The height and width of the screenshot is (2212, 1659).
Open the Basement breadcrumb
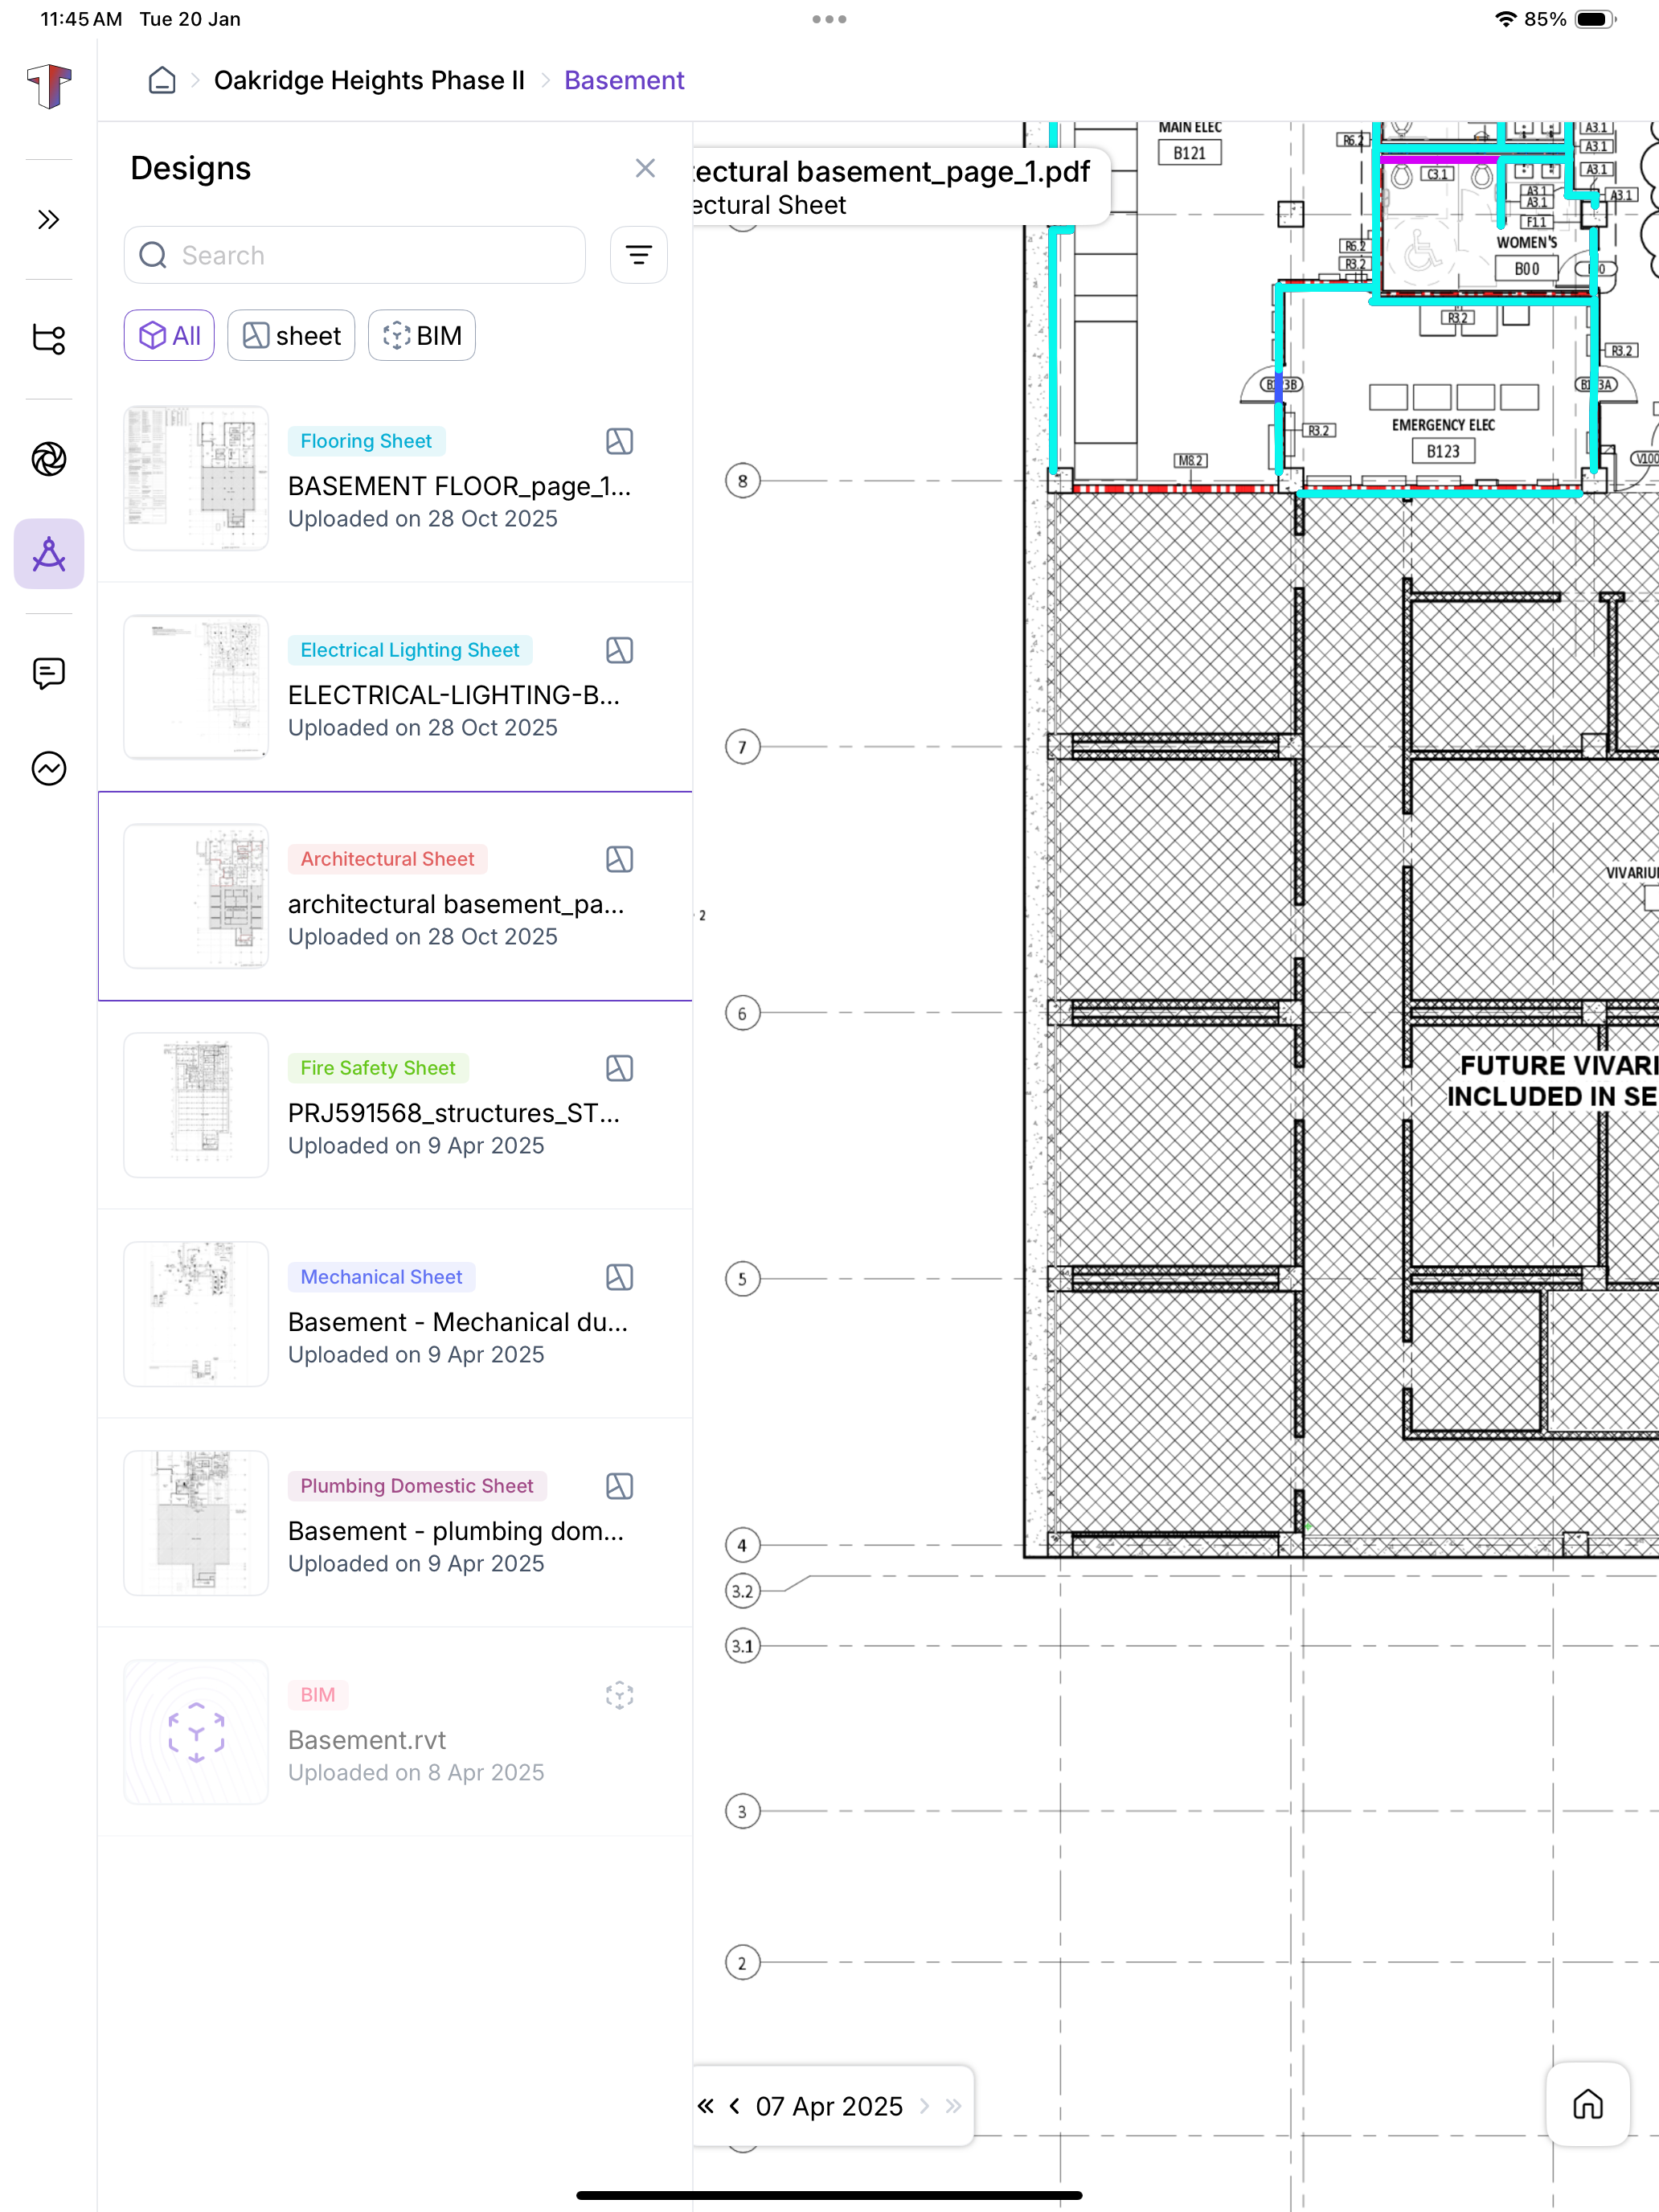click(x=624, y=80)
